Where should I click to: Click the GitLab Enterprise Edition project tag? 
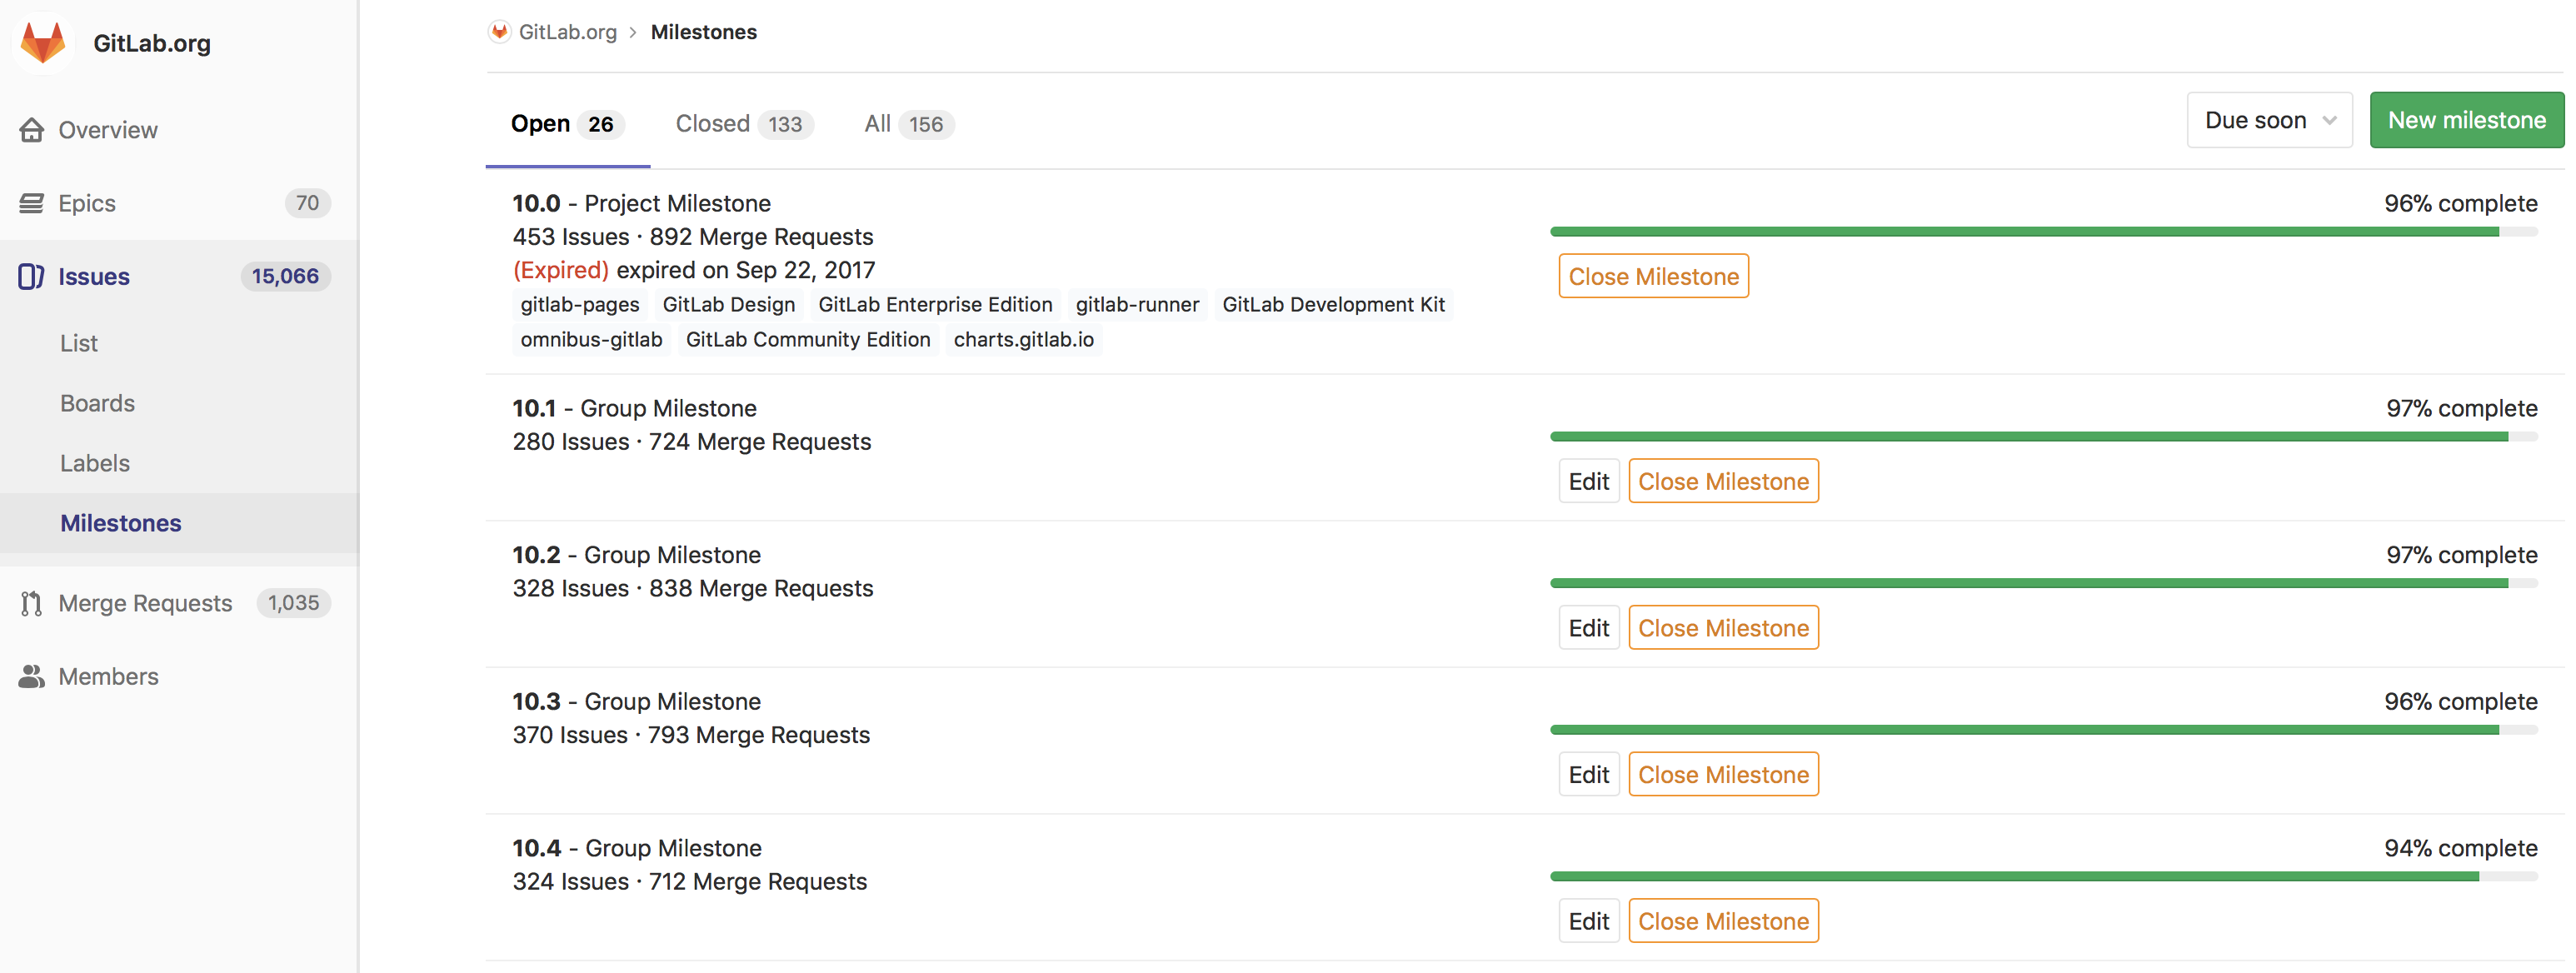tap(934, 304)
